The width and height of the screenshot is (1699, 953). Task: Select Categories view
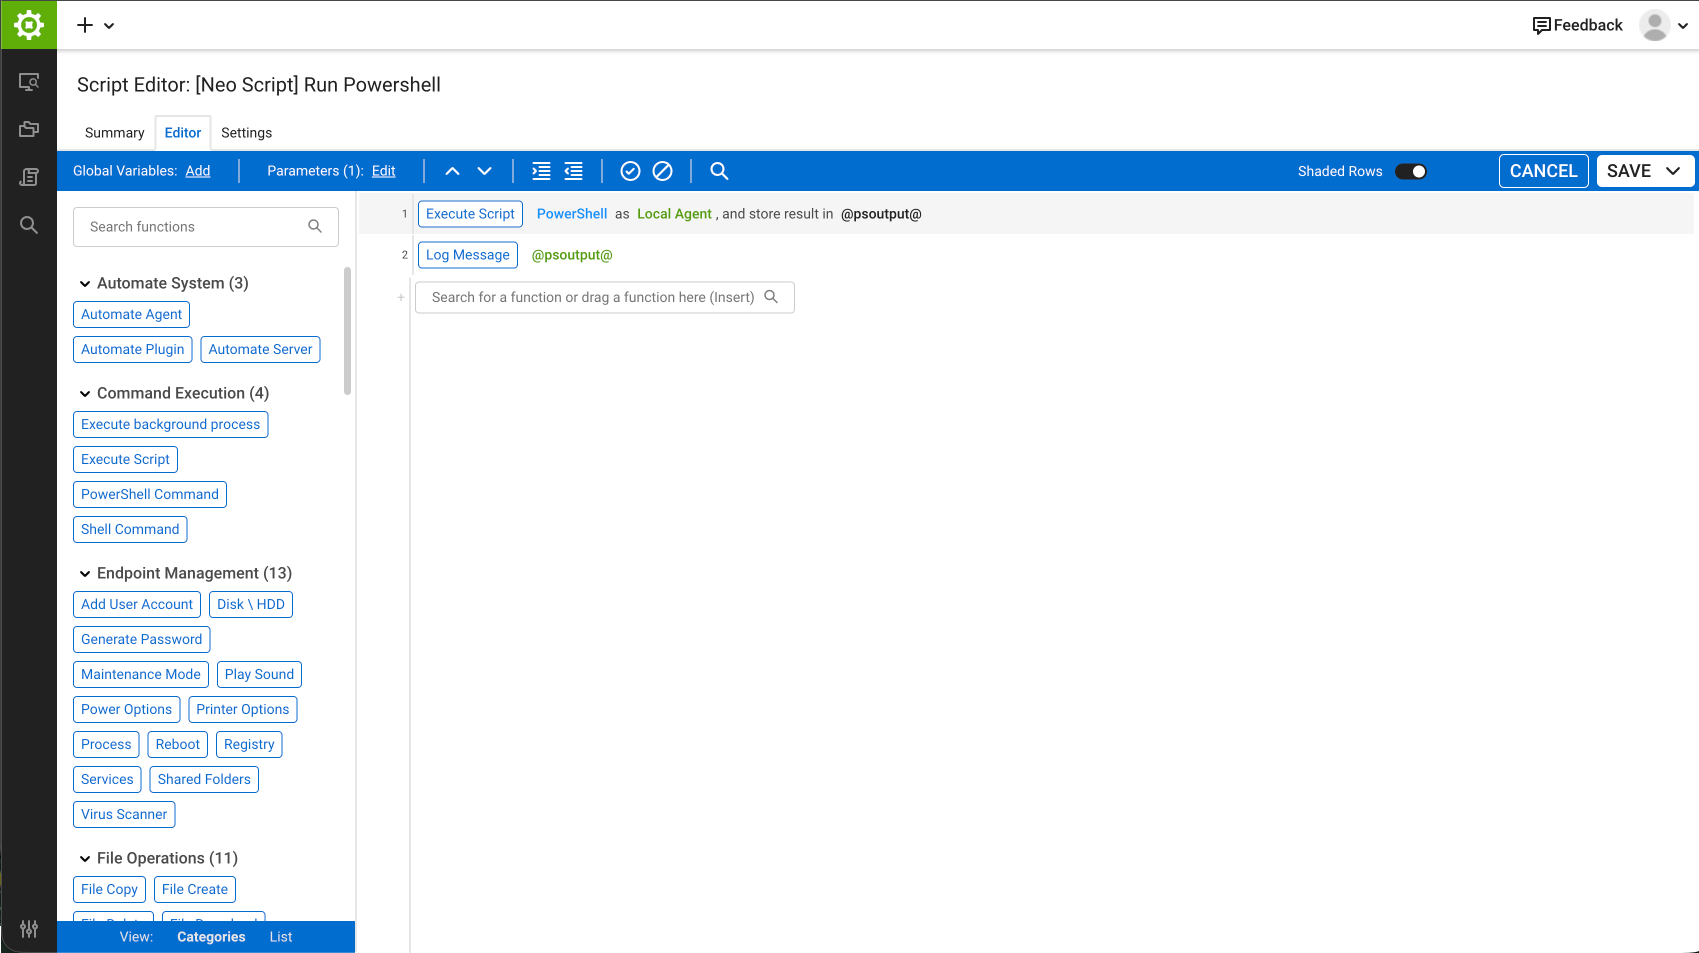click(211, 937)
